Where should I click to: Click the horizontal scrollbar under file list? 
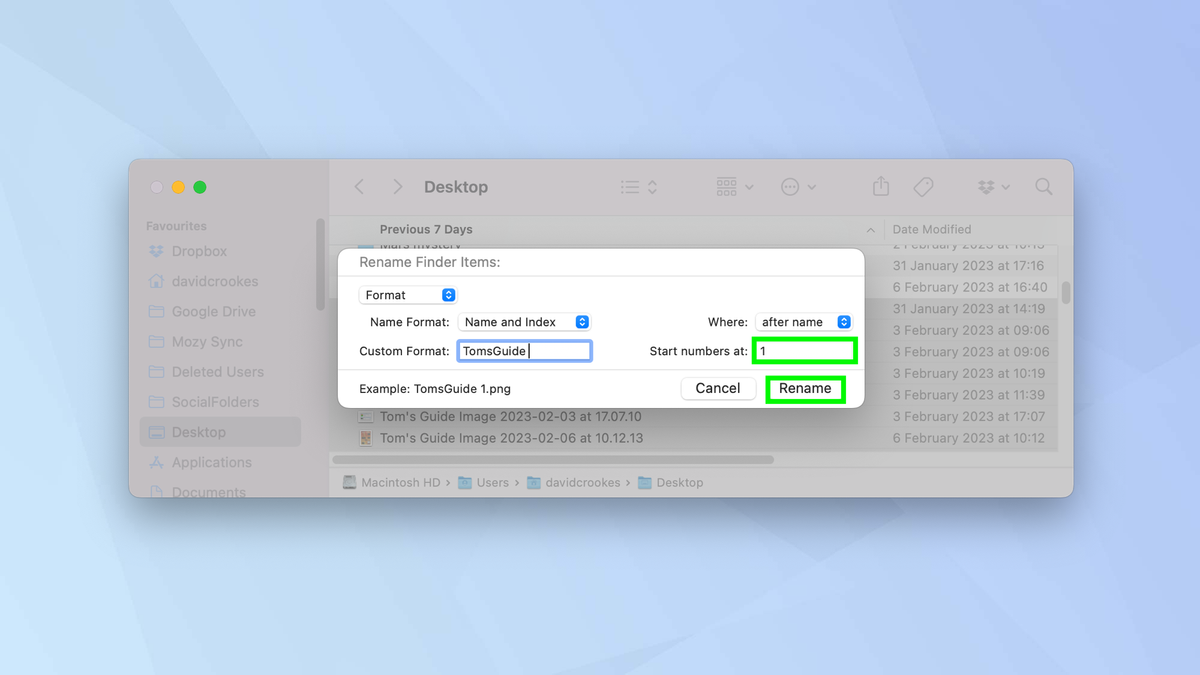click(x=553, y=459)
